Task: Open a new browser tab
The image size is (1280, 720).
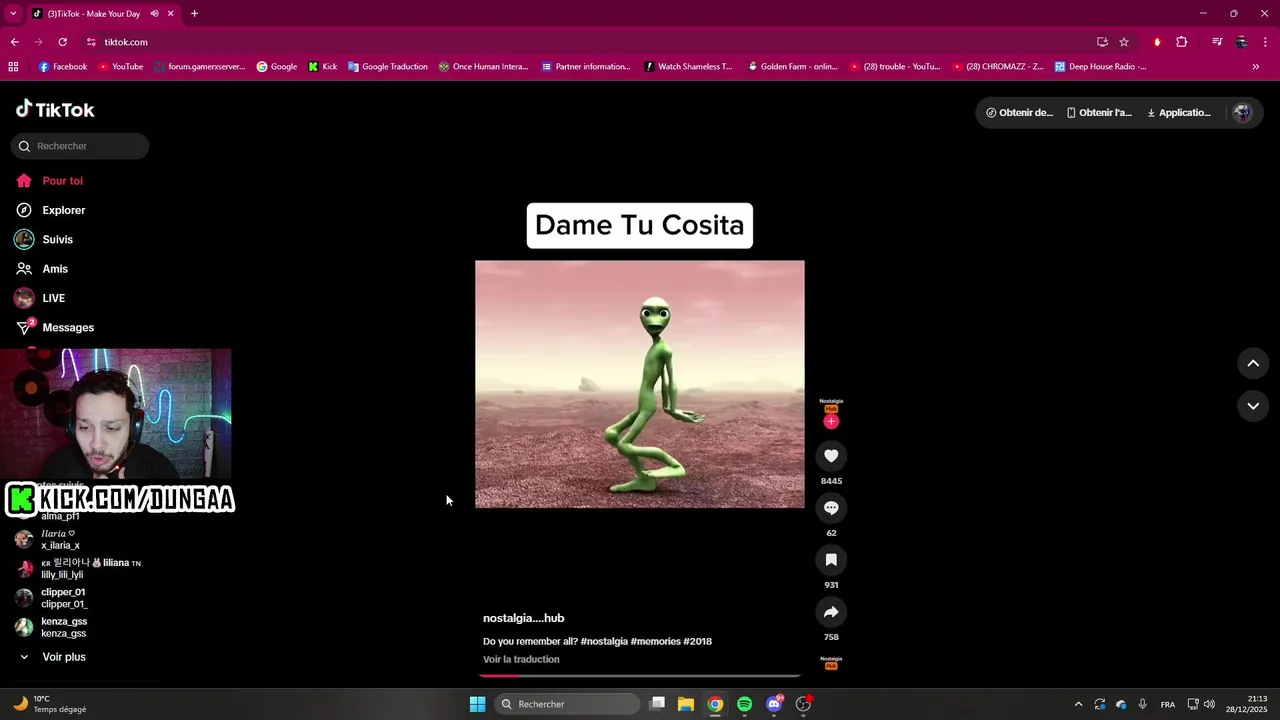Action: tap(194, 14)
